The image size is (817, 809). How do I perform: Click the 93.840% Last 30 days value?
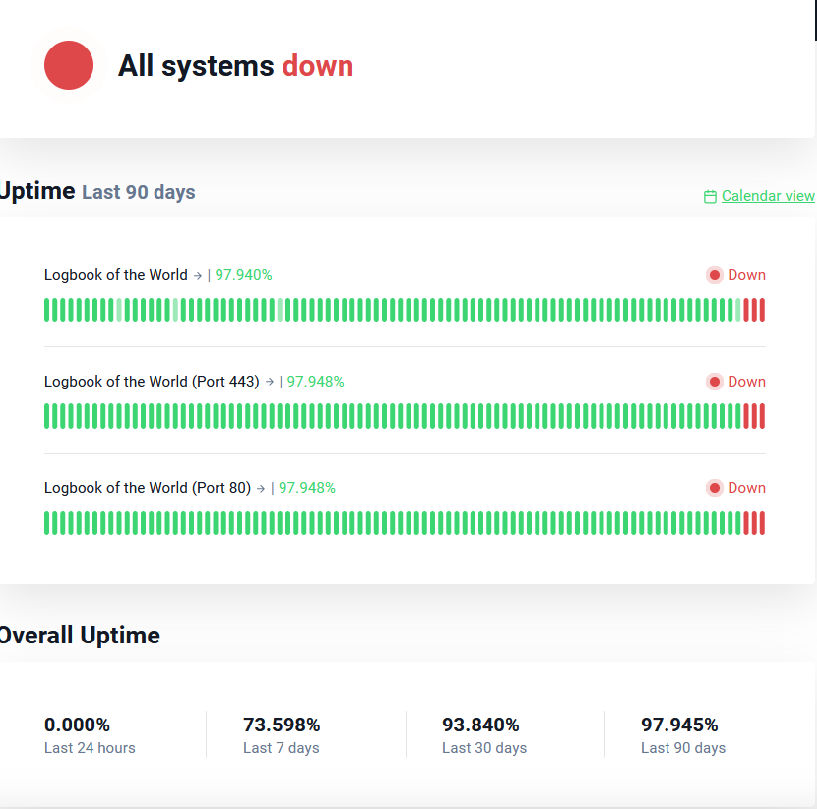(x=480, y=725)
